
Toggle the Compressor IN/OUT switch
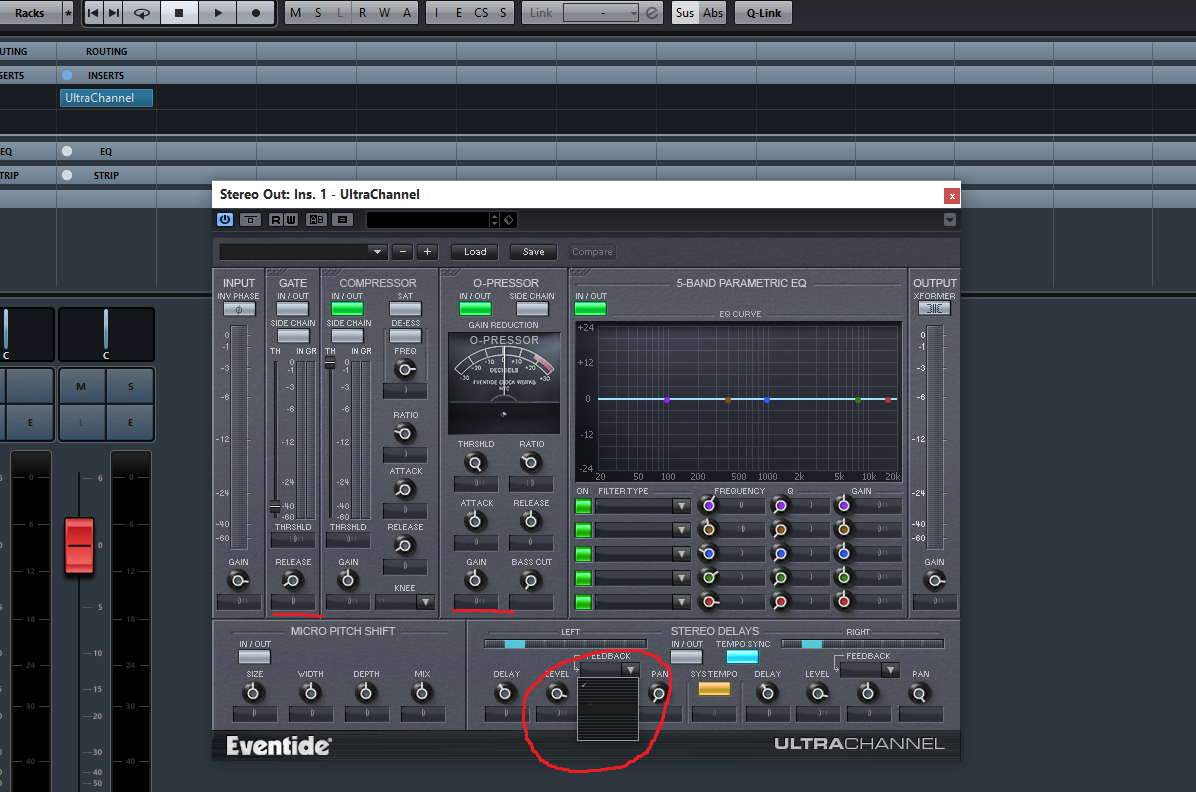click(x=347, y=309)
